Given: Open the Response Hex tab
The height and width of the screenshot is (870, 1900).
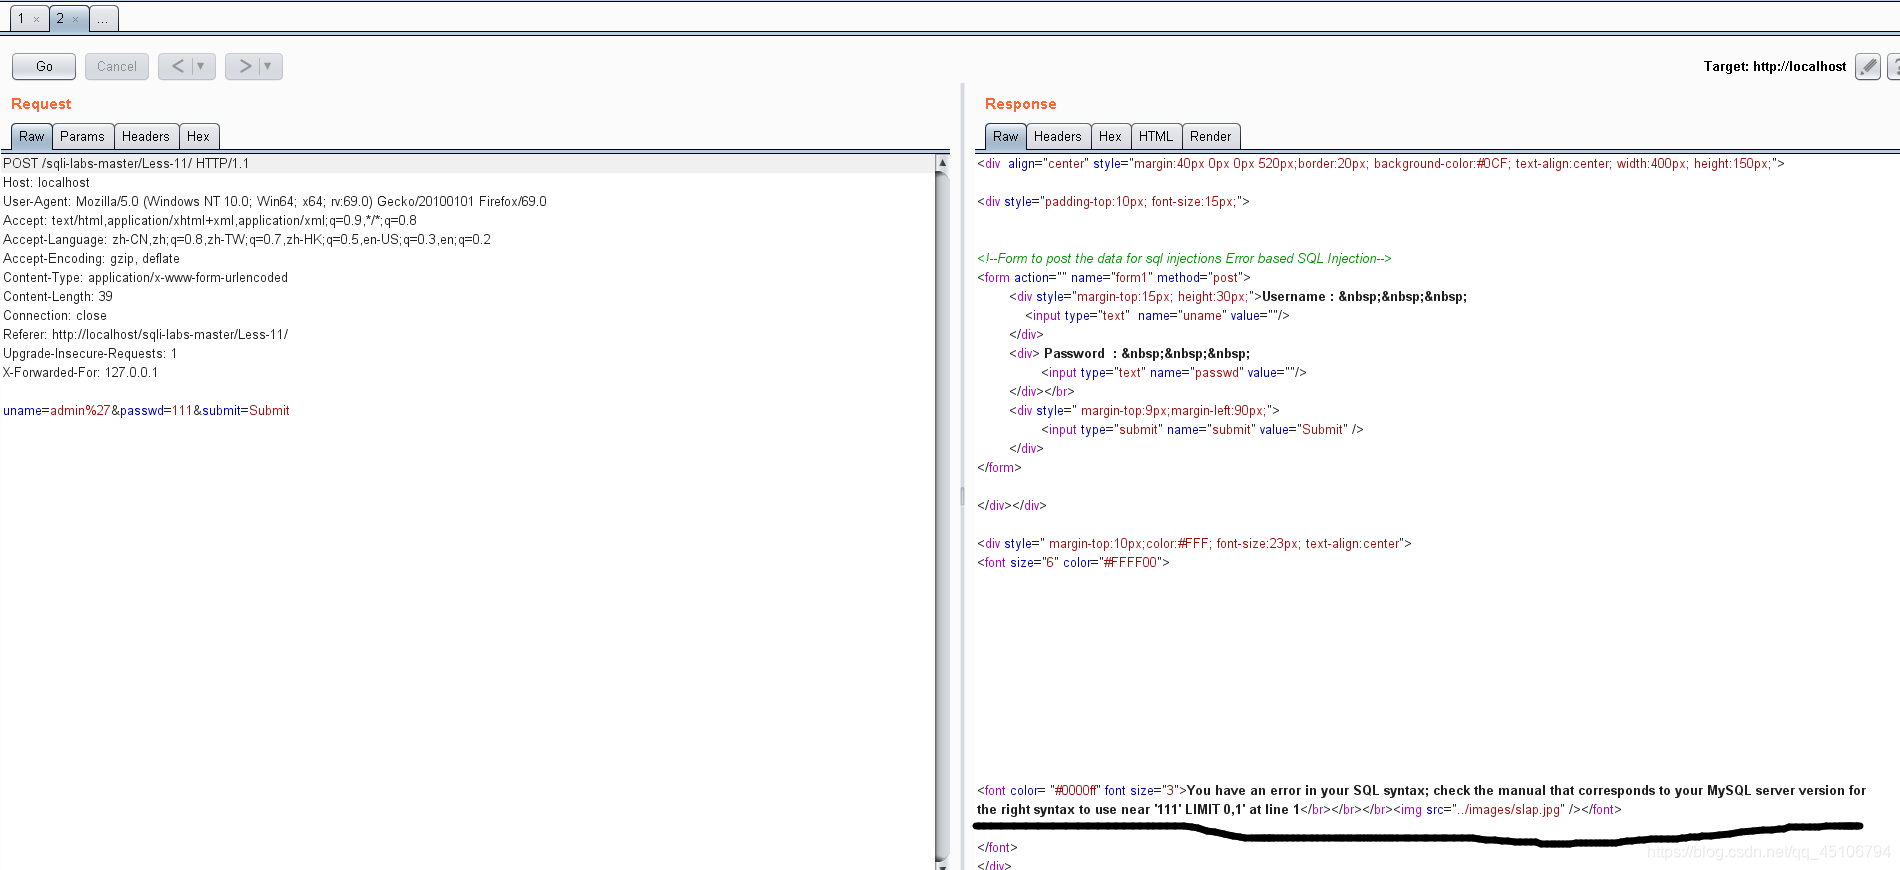Looking at the screenshot, I should pos(1110,136).
